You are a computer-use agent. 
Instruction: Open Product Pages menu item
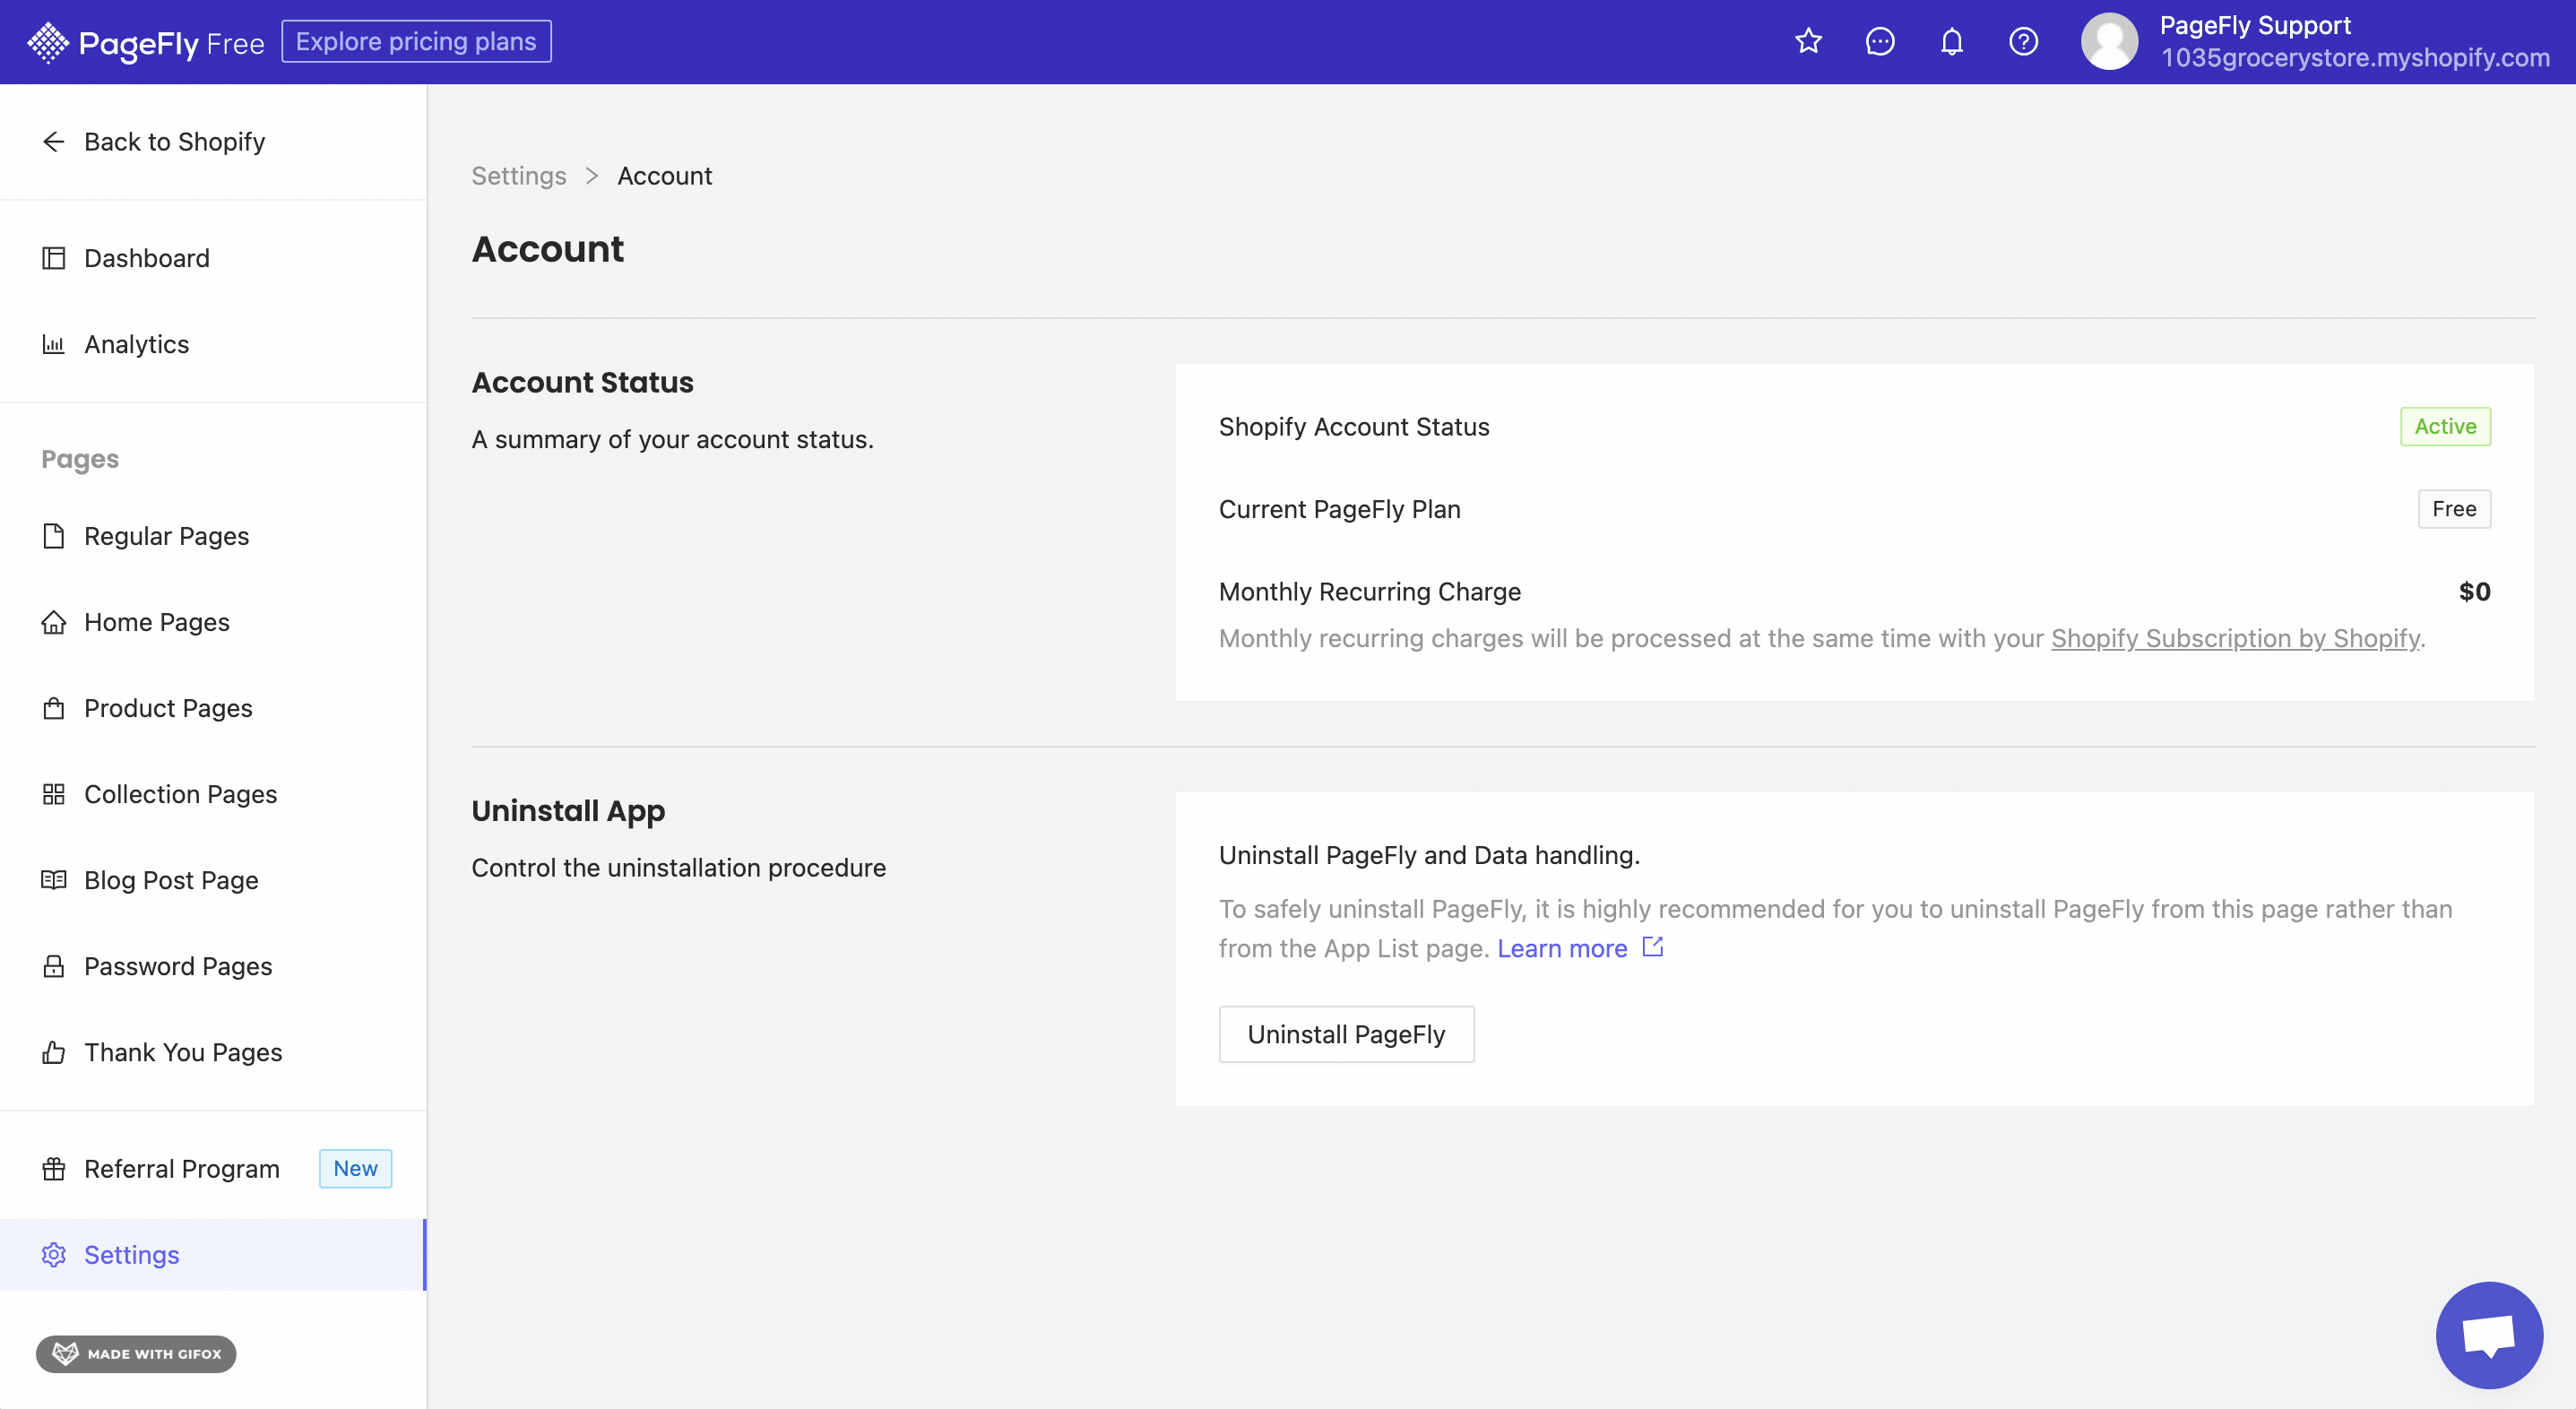[x=213, y=708]
